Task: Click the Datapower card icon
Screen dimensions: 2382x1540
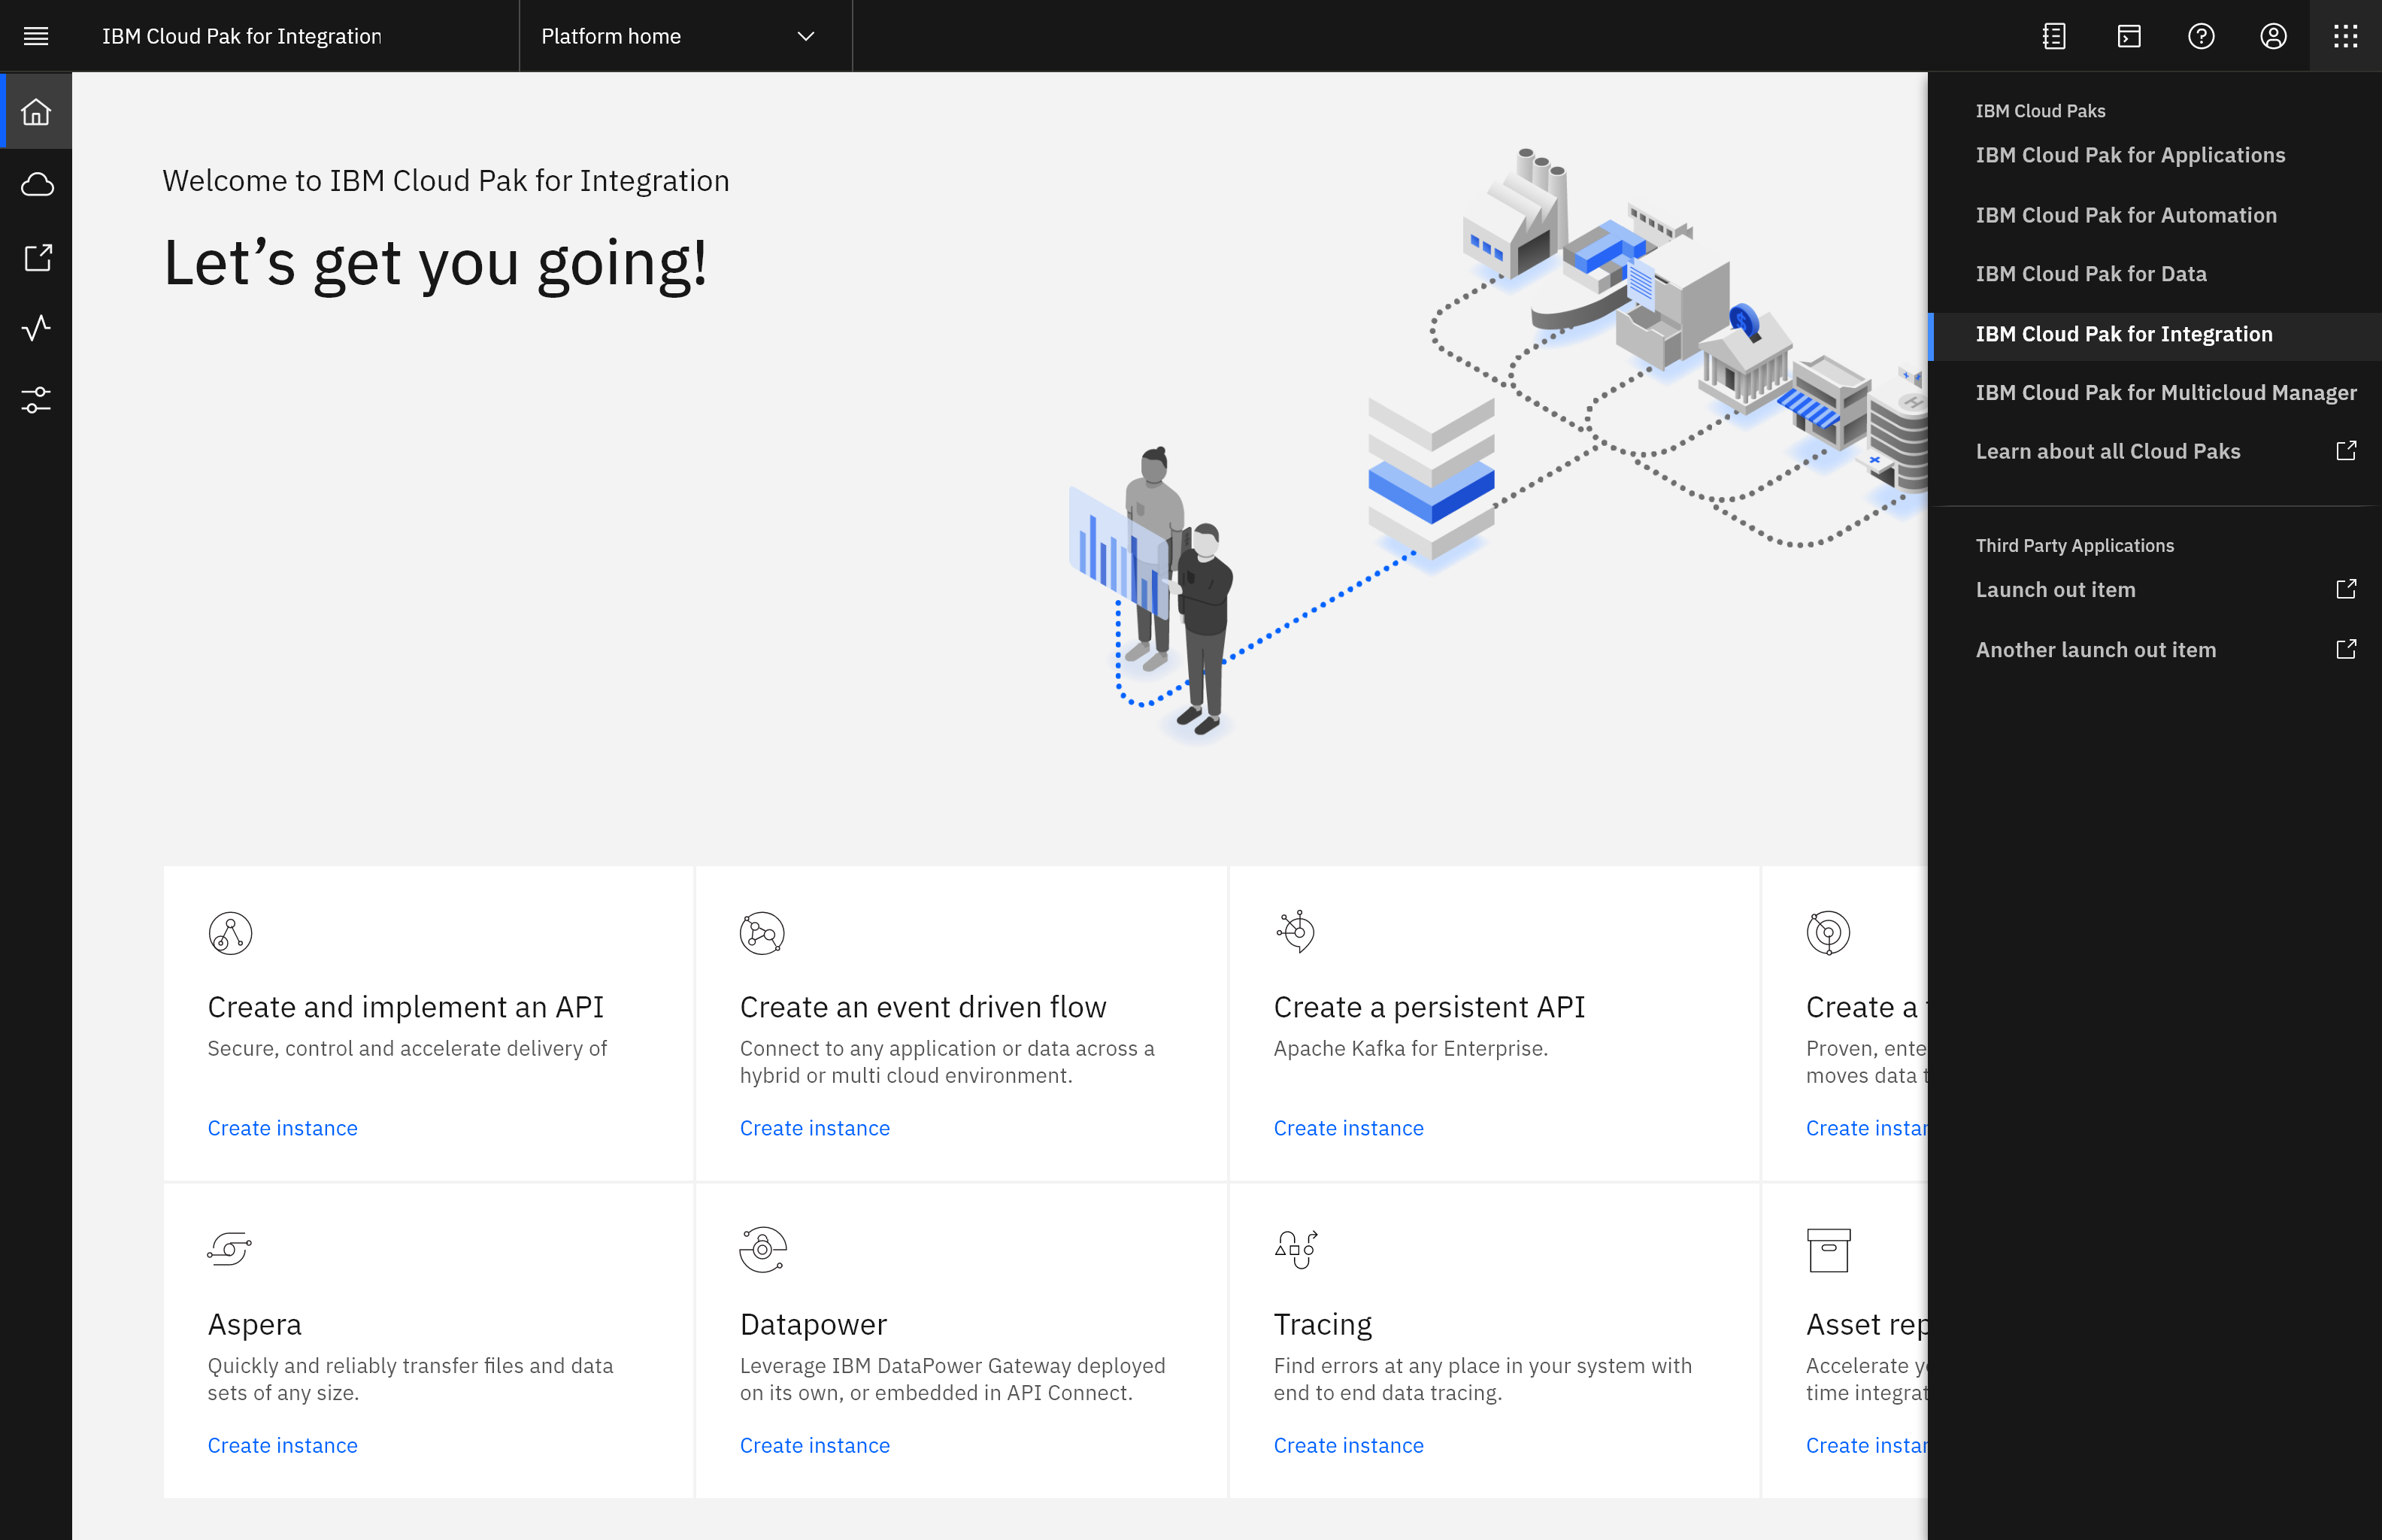Action: (763, 1249)
